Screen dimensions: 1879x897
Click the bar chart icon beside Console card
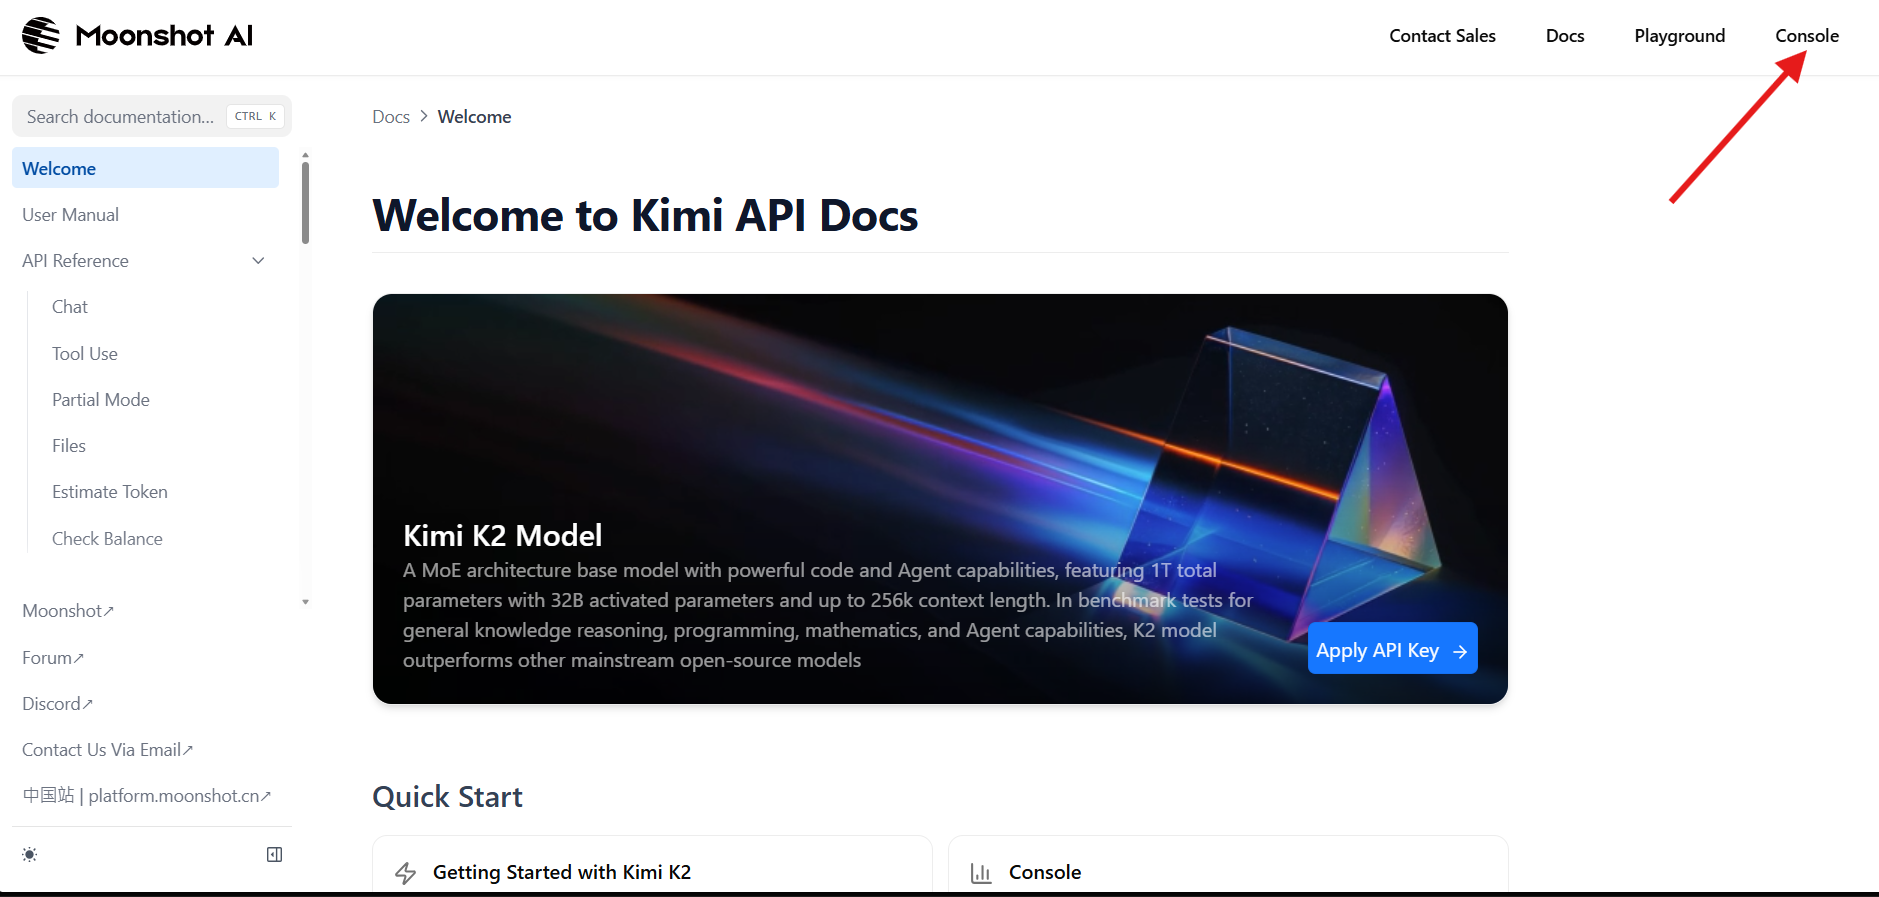pyautogui.click(x=981, y=873)
